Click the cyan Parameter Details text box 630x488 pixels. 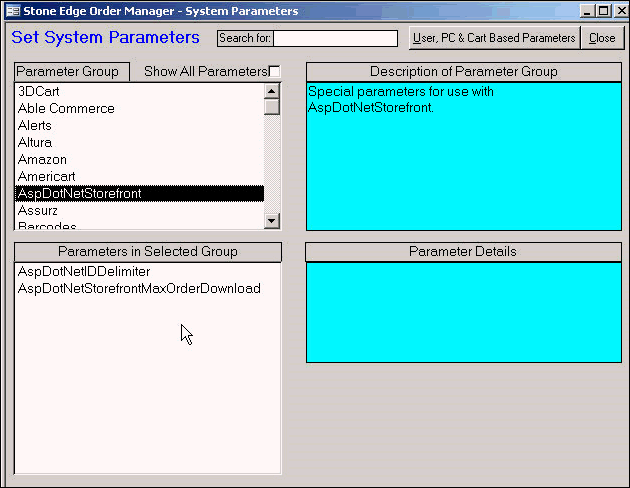tap(464, 312)
